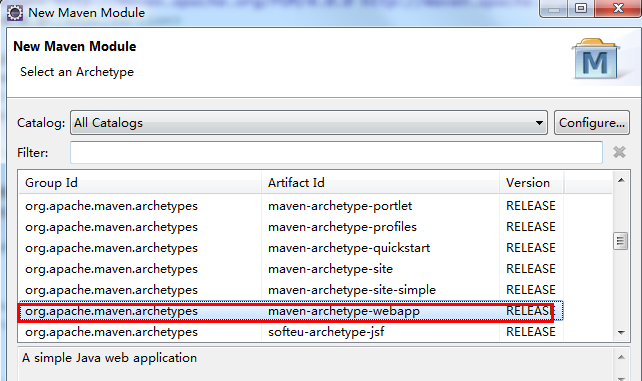
Task: Select the maven-archetype-site-simple row
Action: 291,290
